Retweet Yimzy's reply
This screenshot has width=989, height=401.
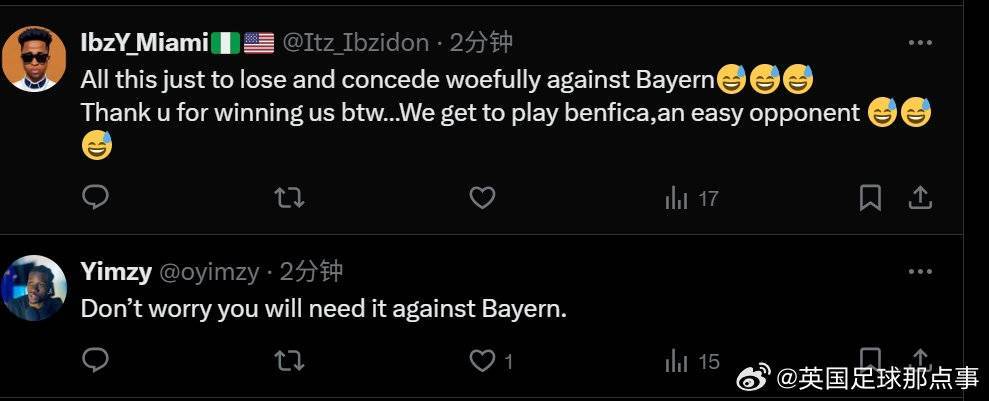tap(289, 360)
